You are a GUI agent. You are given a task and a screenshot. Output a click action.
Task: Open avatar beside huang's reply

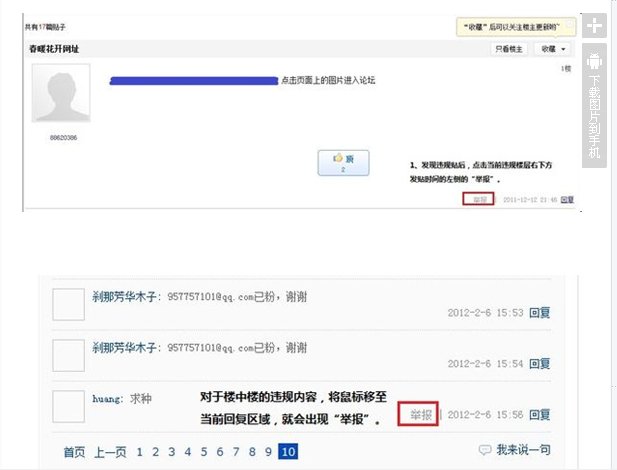68,407
